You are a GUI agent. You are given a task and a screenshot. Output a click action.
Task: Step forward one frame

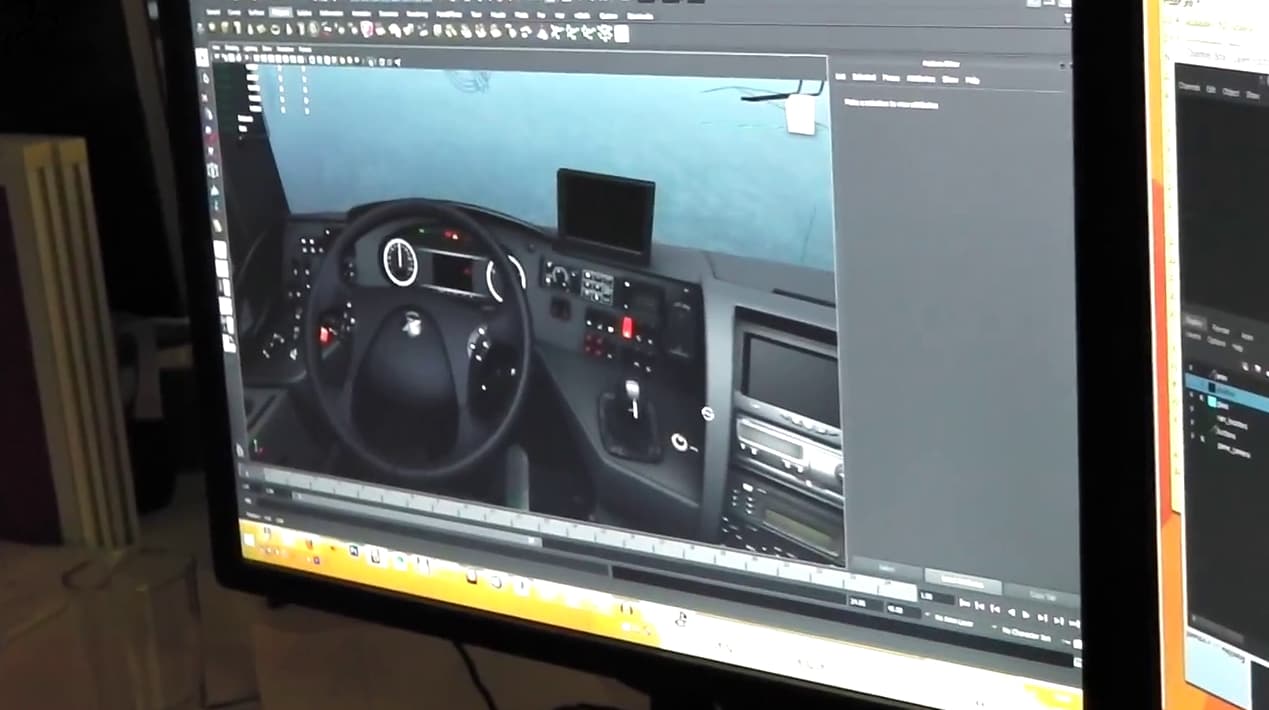tap(1058, 620)
